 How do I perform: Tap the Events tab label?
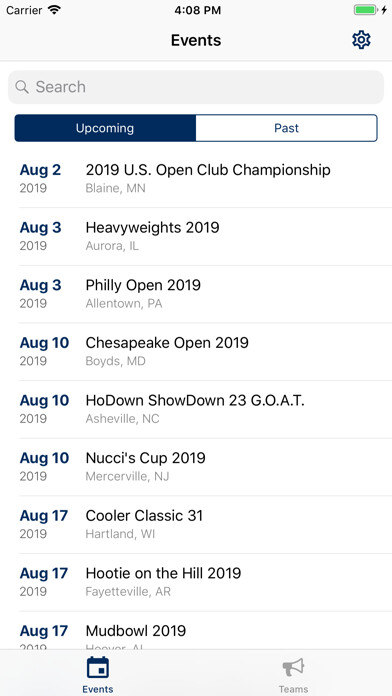(x=98, y=689)
